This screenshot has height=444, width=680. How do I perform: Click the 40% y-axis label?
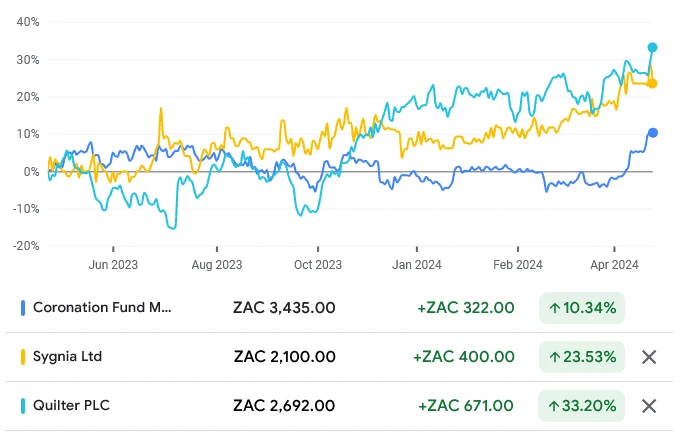pyautogui.click(x=28, y=22)
